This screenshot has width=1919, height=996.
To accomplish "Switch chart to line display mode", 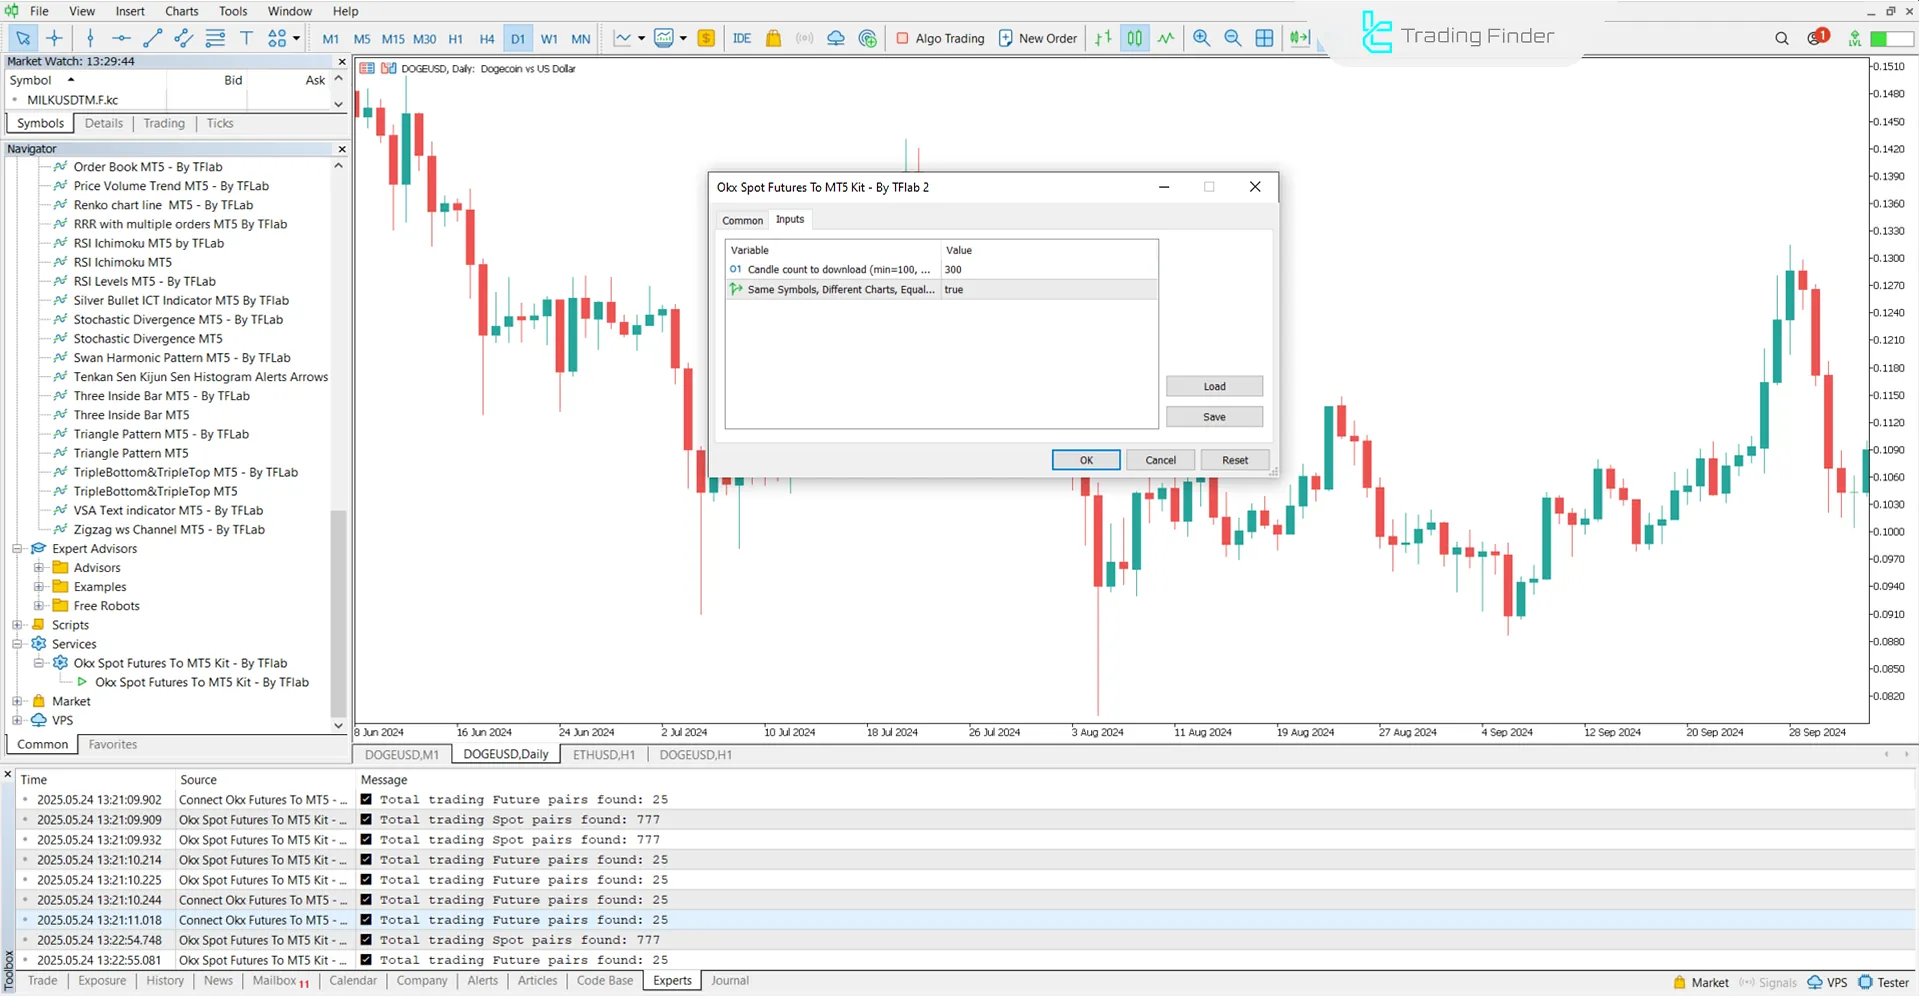I will point(1166,38).
